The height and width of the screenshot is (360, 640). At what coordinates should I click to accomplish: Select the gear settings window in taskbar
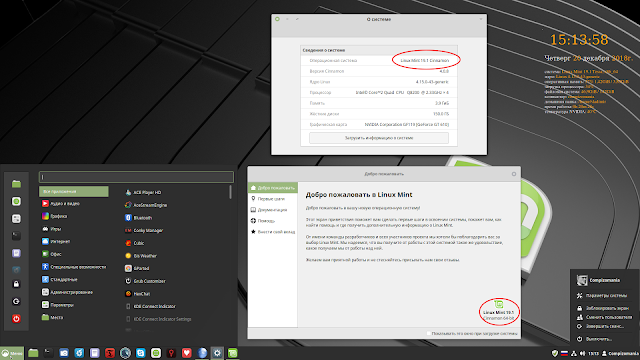[x=217, y=353]
